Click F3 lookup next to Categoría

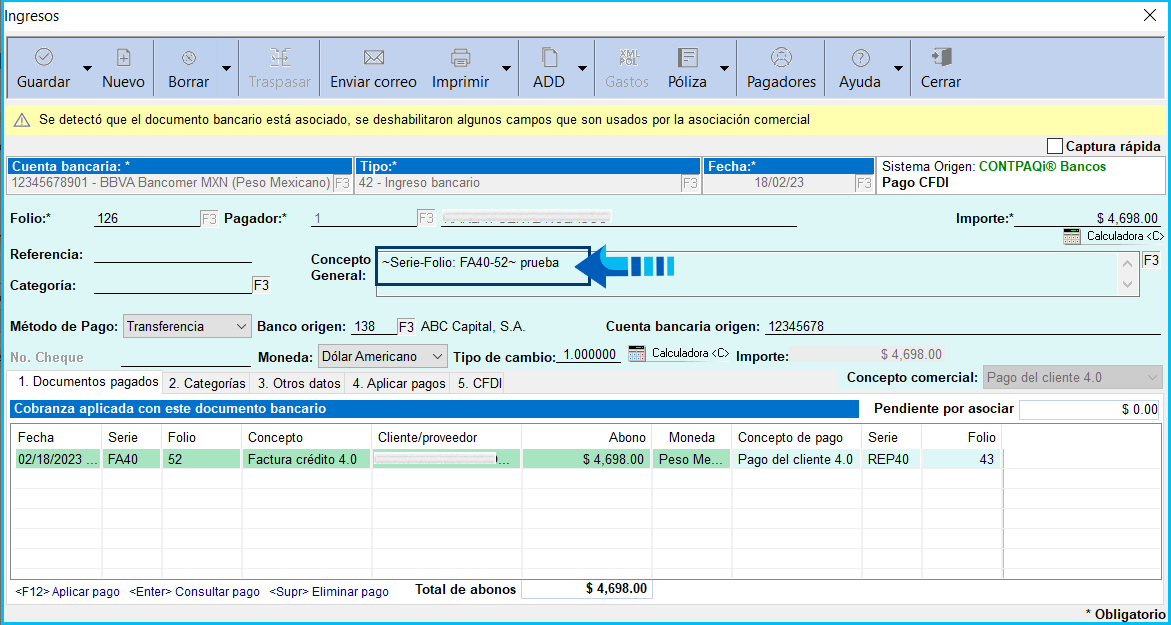coord(261,285)
